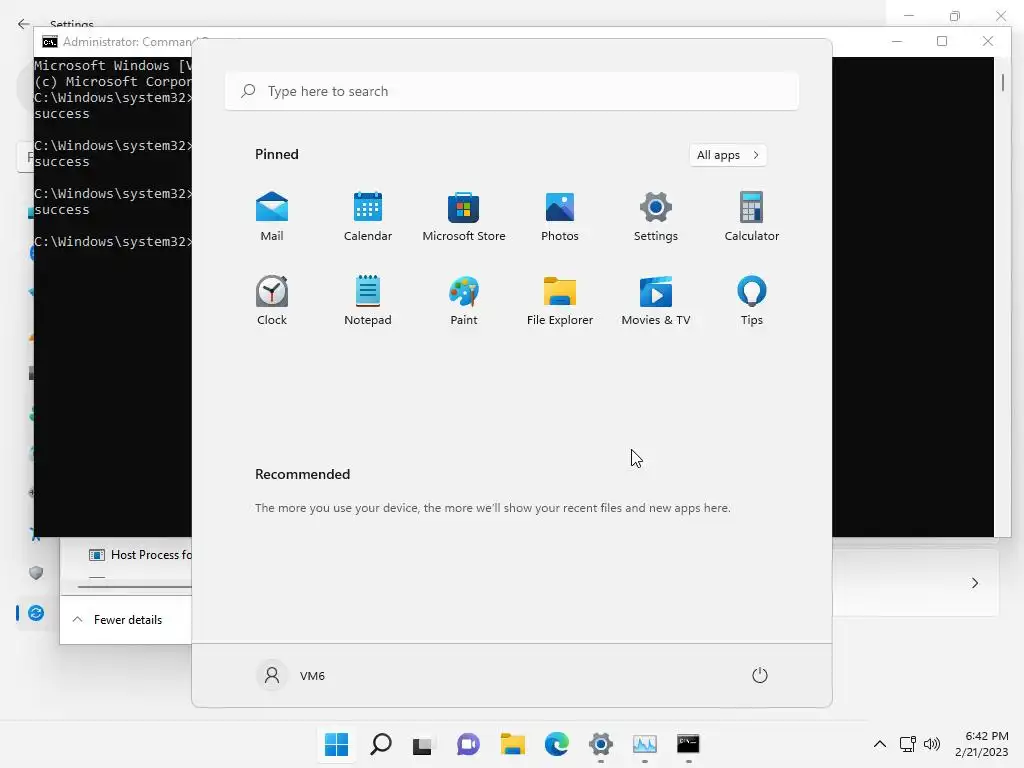Image resolution: width=1024 pixels, height=768 pixels.
Task: Open File Explorer from Pinned apps
Action: pyautogui.click(x=560, y=301)
